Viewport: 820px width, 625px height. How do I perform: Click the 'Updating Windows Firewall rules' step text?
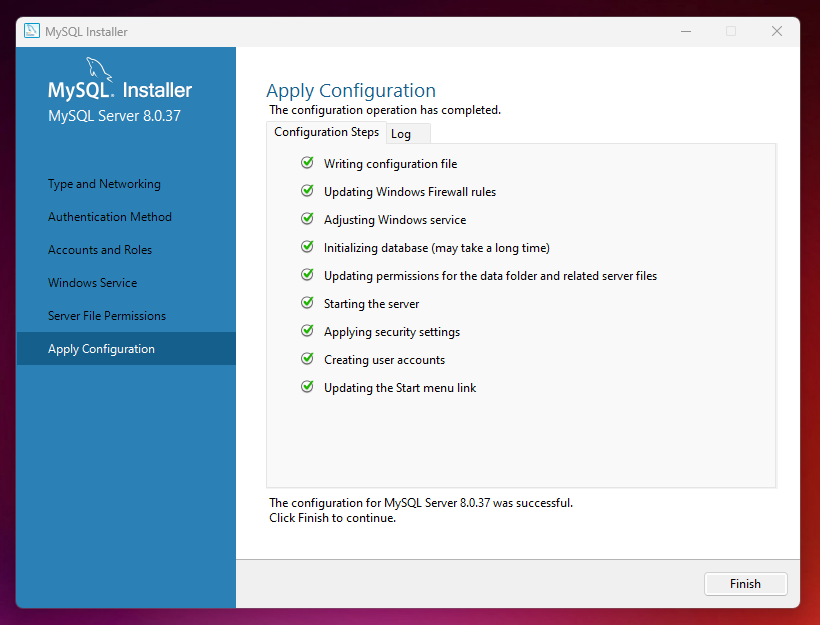pyautogui.click(x=409, y=192)
